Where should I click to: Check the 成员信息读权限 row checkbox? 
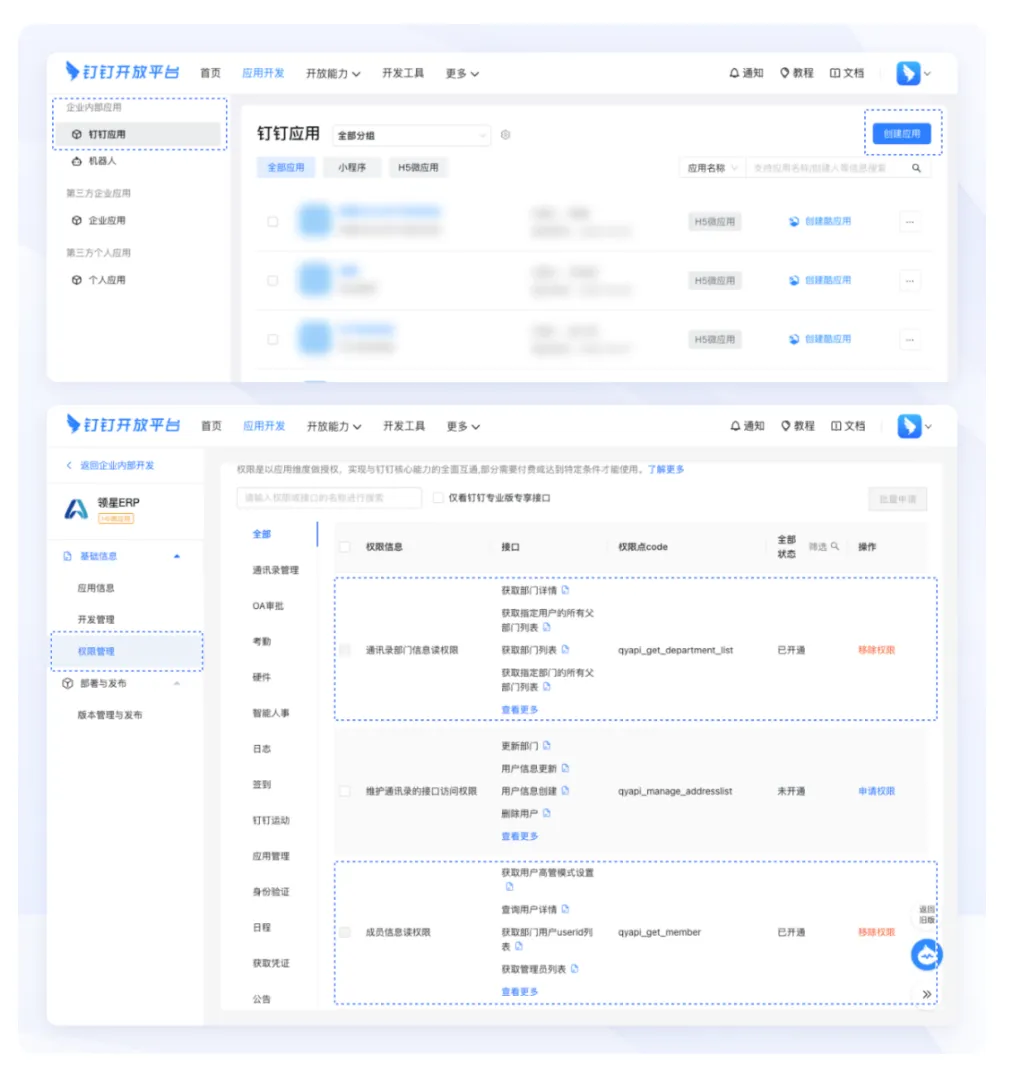click(345, 932)
